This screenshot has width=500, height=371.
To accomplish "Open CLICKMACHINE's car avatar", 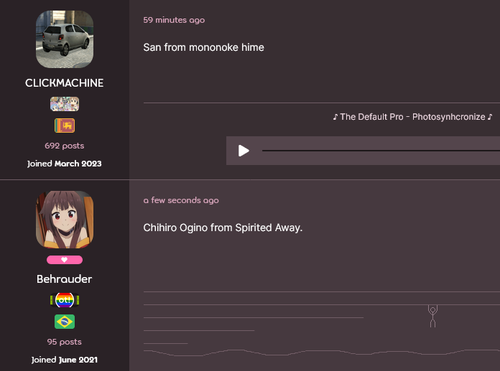I will click(65, 39).
